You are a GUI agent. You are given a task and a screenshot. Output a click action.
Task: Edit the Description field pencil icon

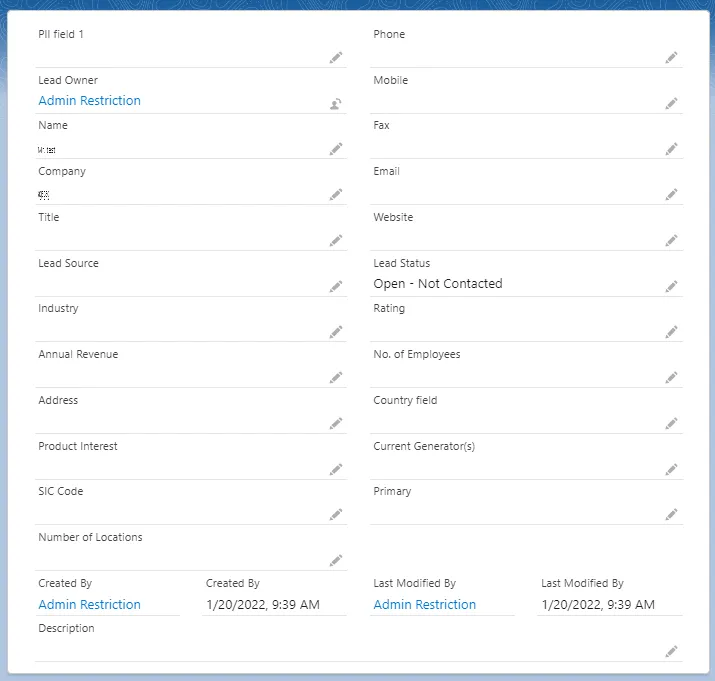671,652
